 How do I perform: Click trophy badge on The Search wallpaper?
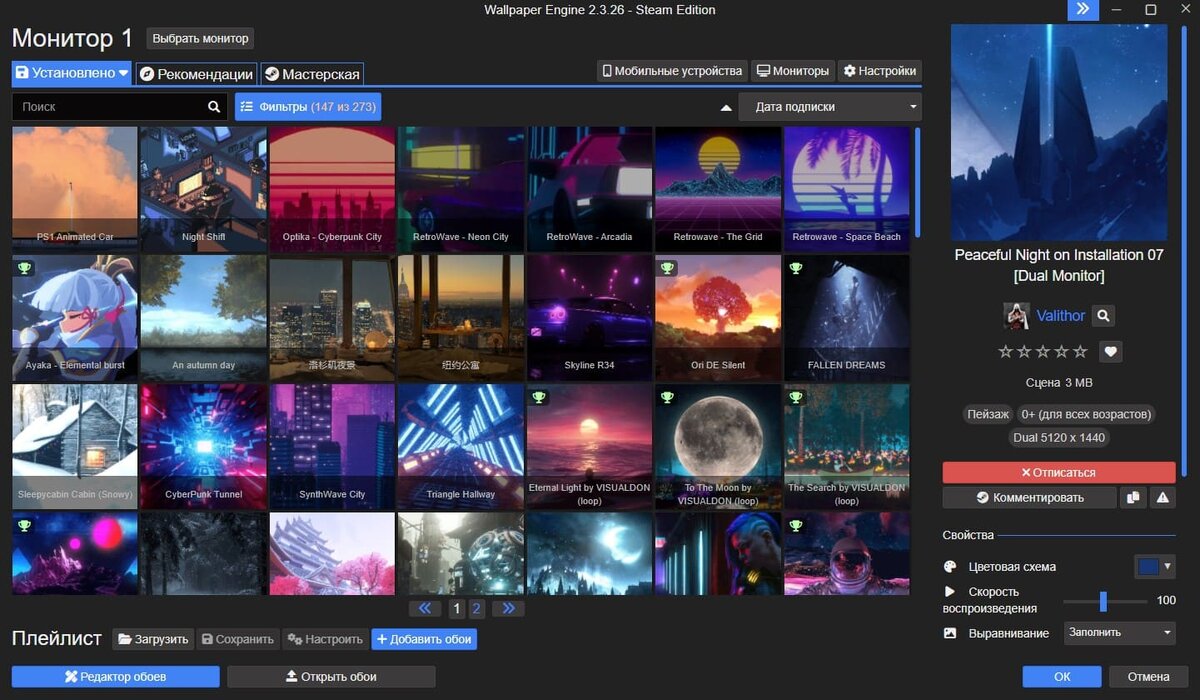(x=796, y=398)
